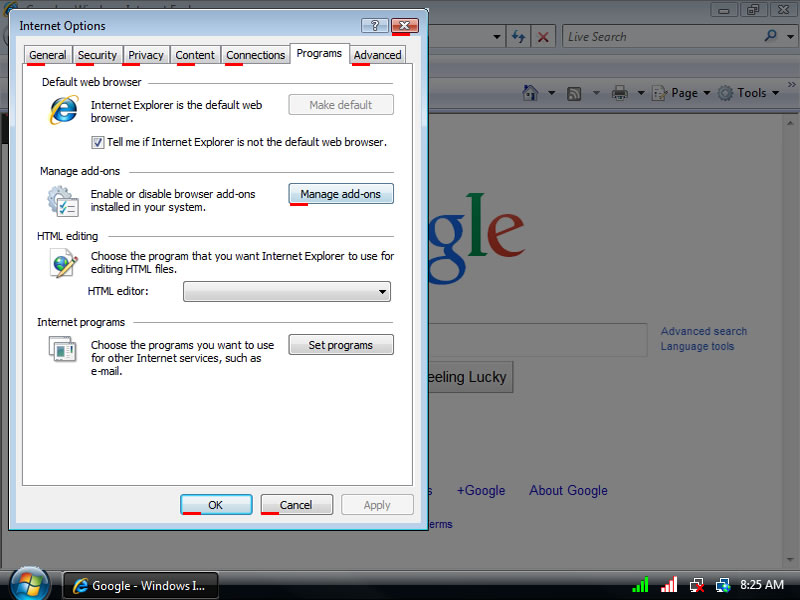Click the red Stop loading icon
The width and height of the screenshot is (800, 600).
point(543,37)
